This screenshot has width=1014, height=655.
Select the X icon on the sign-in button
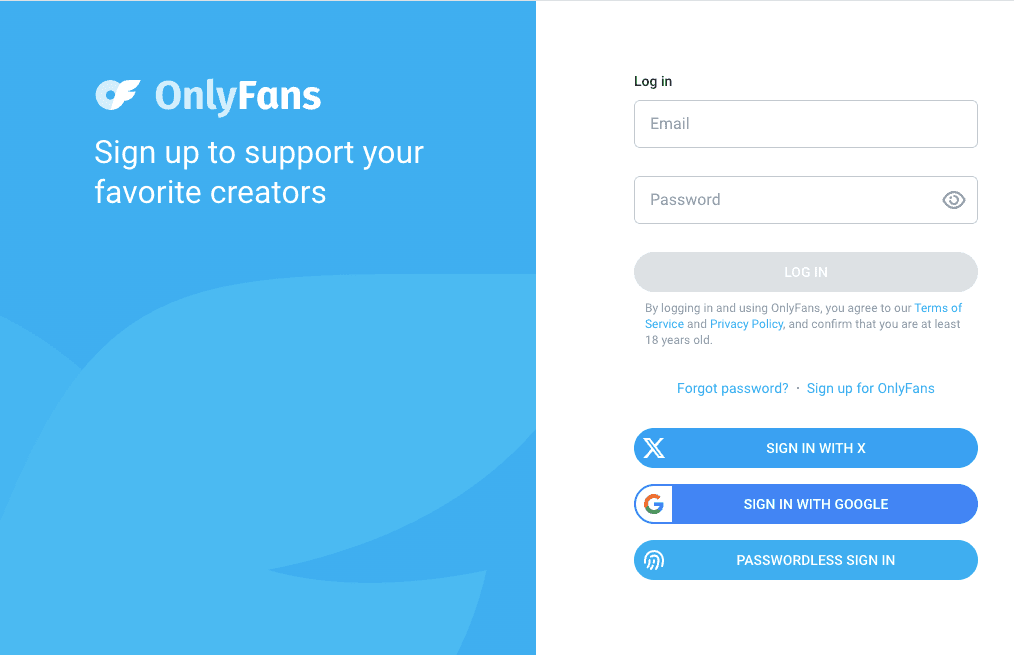(654, 448)
